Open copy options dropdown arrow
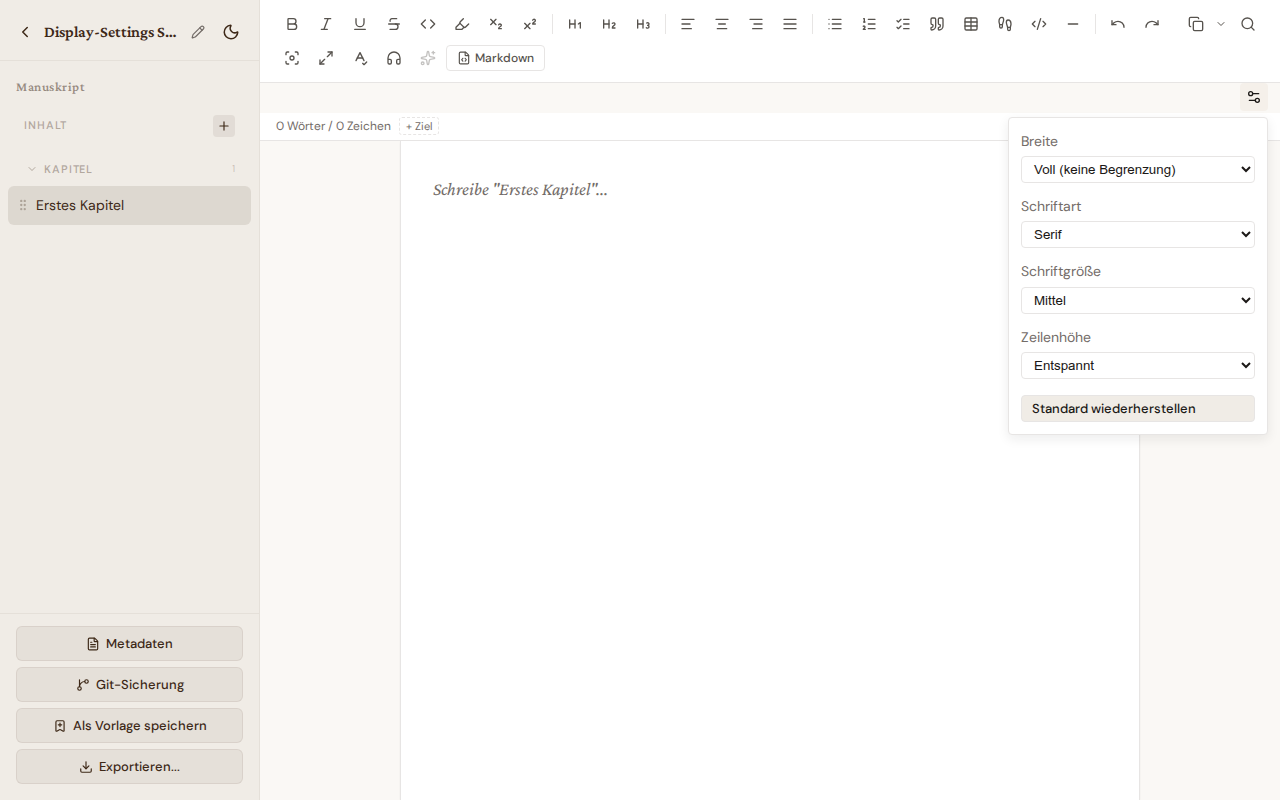1280x800 pixels. pos(1221,24)
